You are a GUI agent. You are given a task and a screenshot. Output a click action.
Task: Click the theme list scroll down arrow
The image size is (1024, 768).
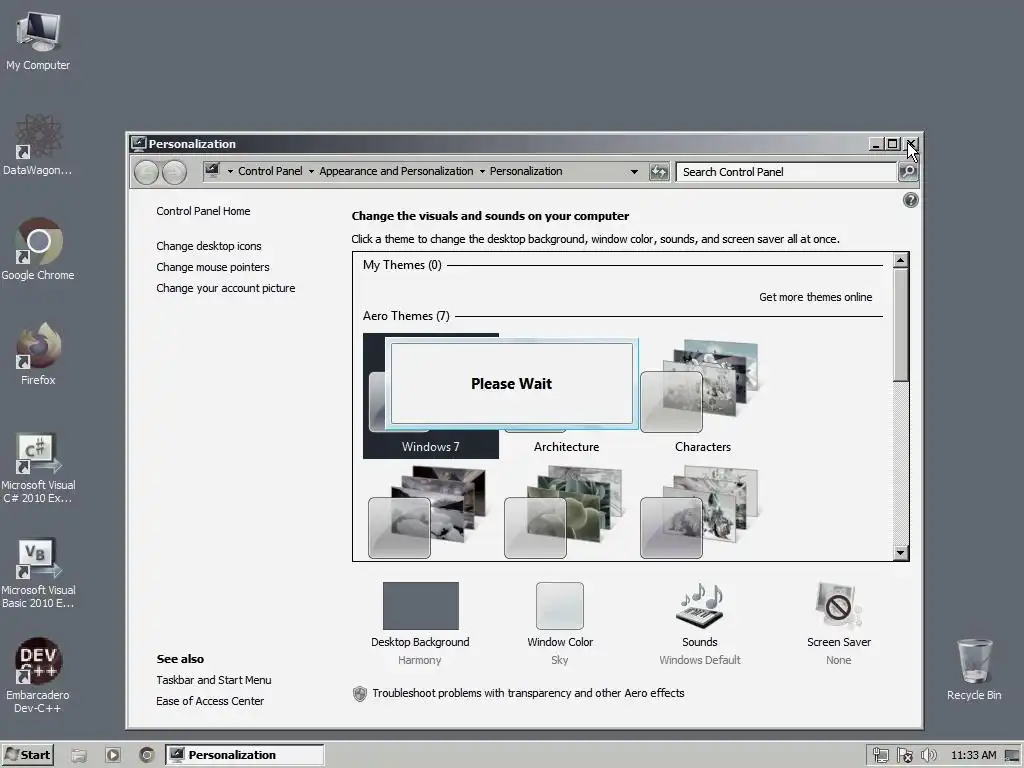(901, 552)
